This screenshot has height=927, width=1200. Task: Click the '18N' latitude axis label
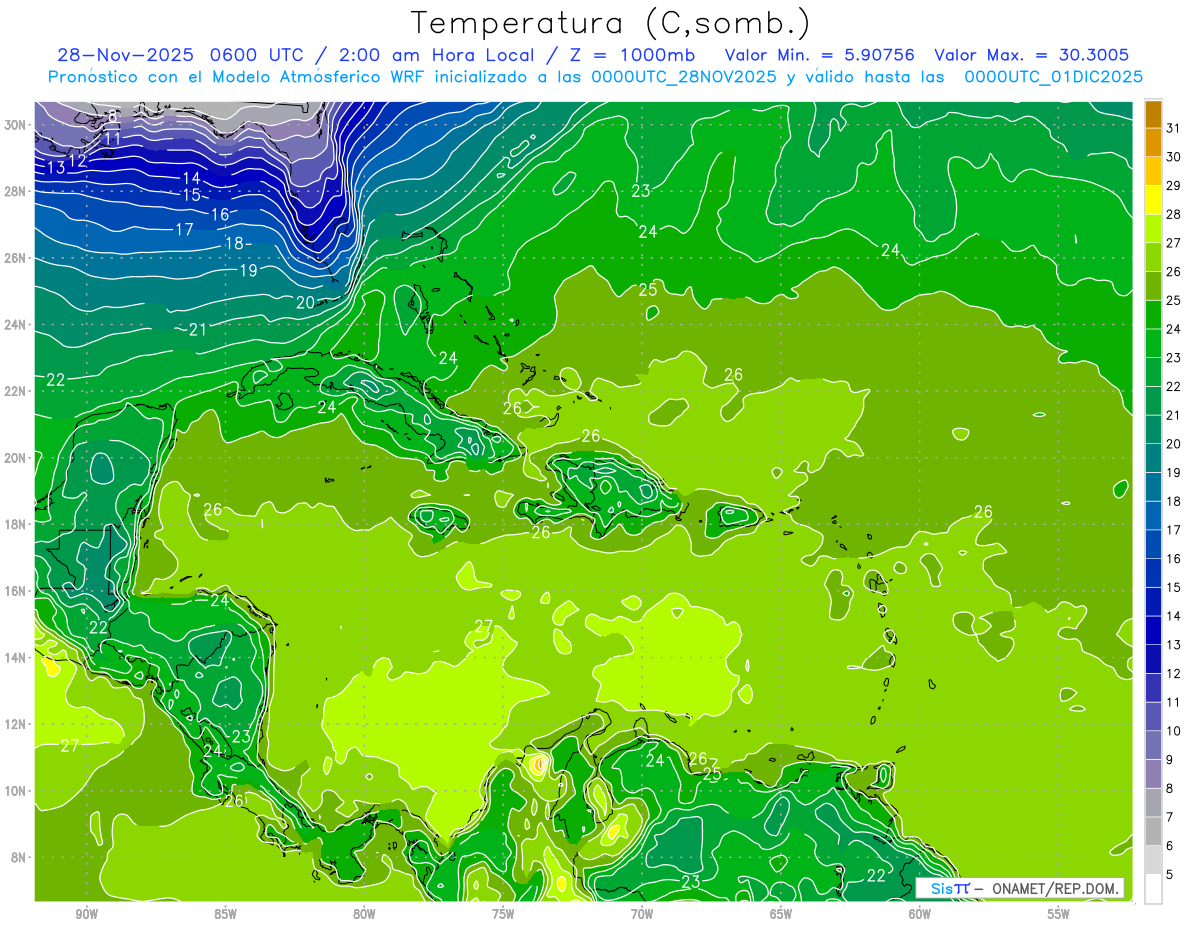16,524
